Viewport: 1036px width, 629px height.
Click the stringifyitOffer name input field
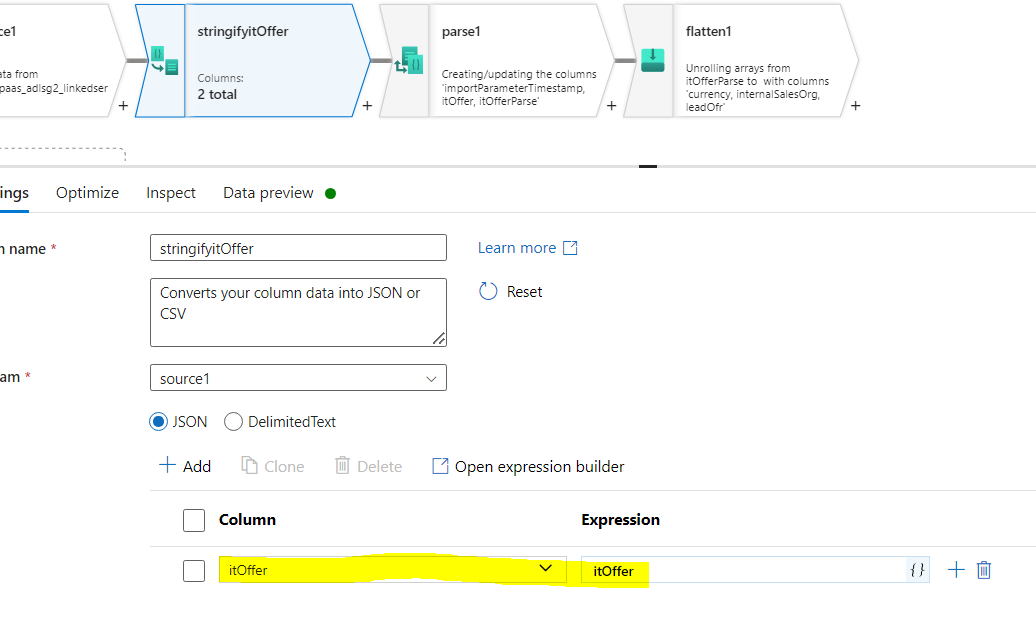pos(298,248)
